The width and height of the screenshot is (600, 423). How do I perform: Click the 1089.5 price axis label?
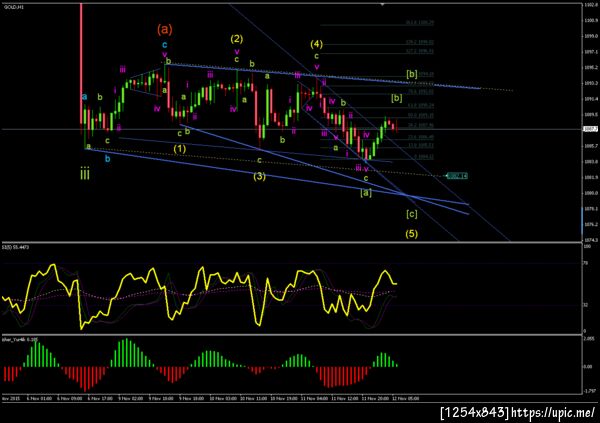590,114
